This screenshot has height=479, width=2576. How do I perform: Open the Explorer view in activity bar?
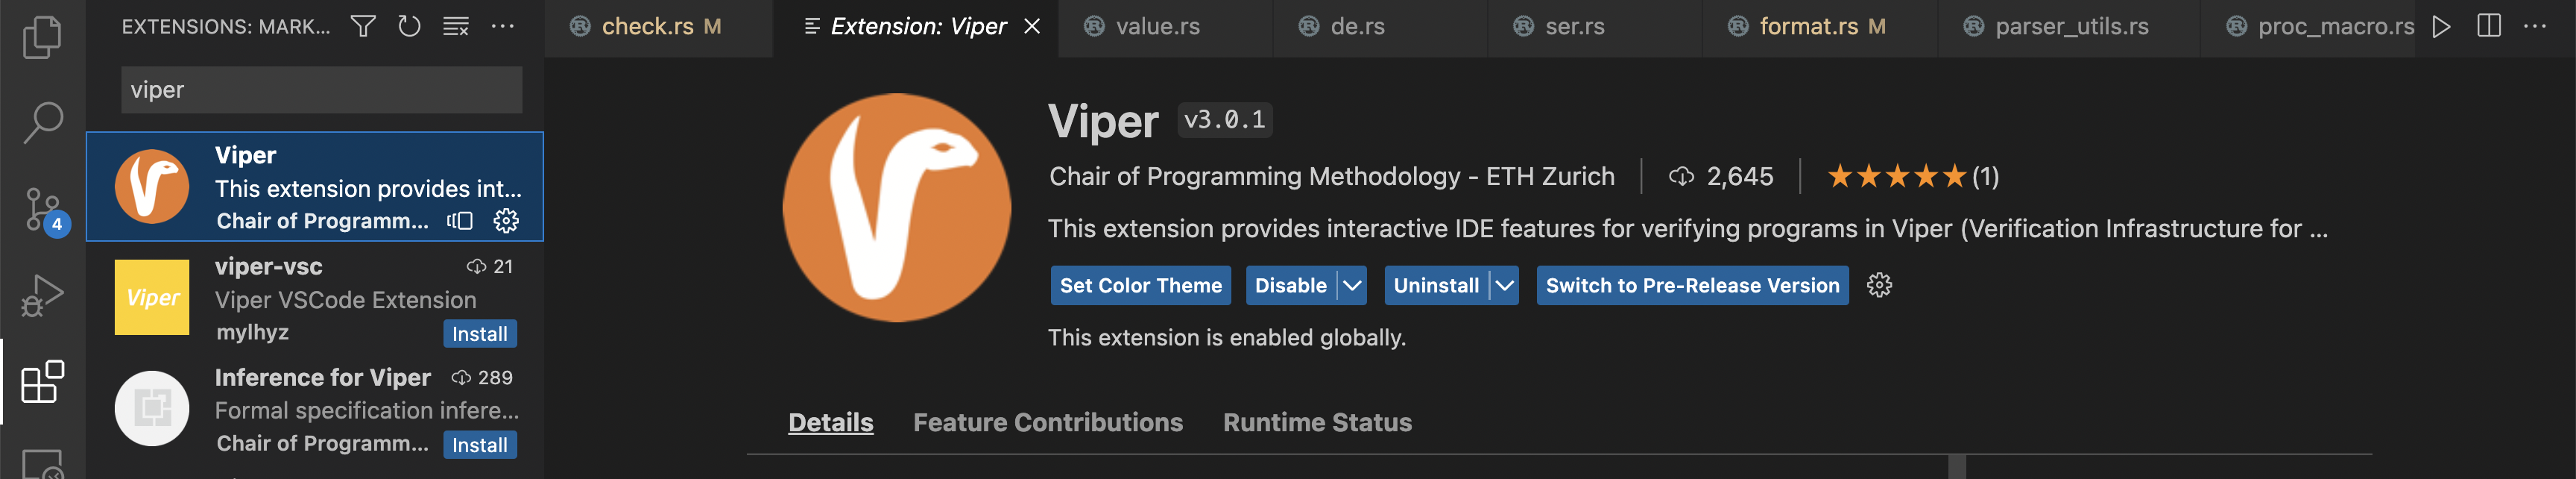click(x=42, y=37)
